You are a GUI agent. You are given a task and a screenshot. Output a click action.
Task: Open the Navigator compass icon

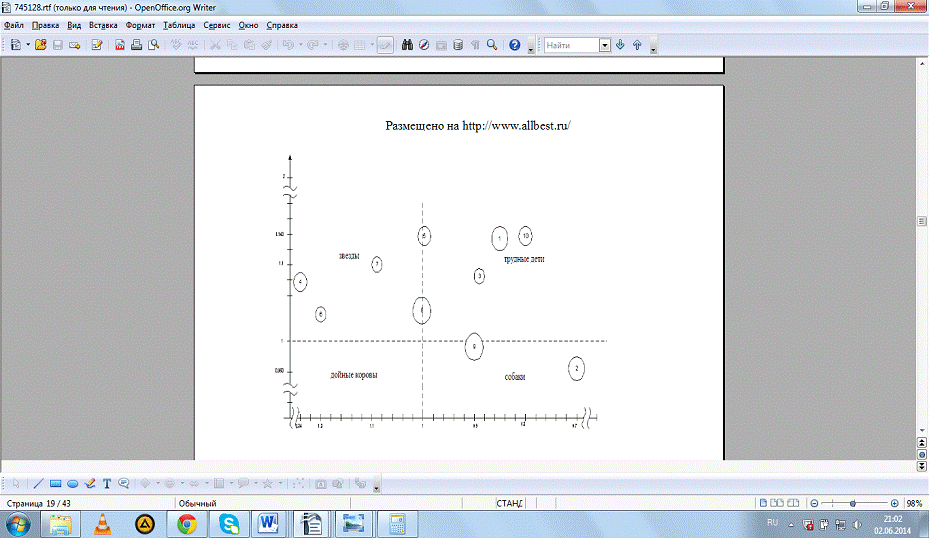[x=424, y=45]
